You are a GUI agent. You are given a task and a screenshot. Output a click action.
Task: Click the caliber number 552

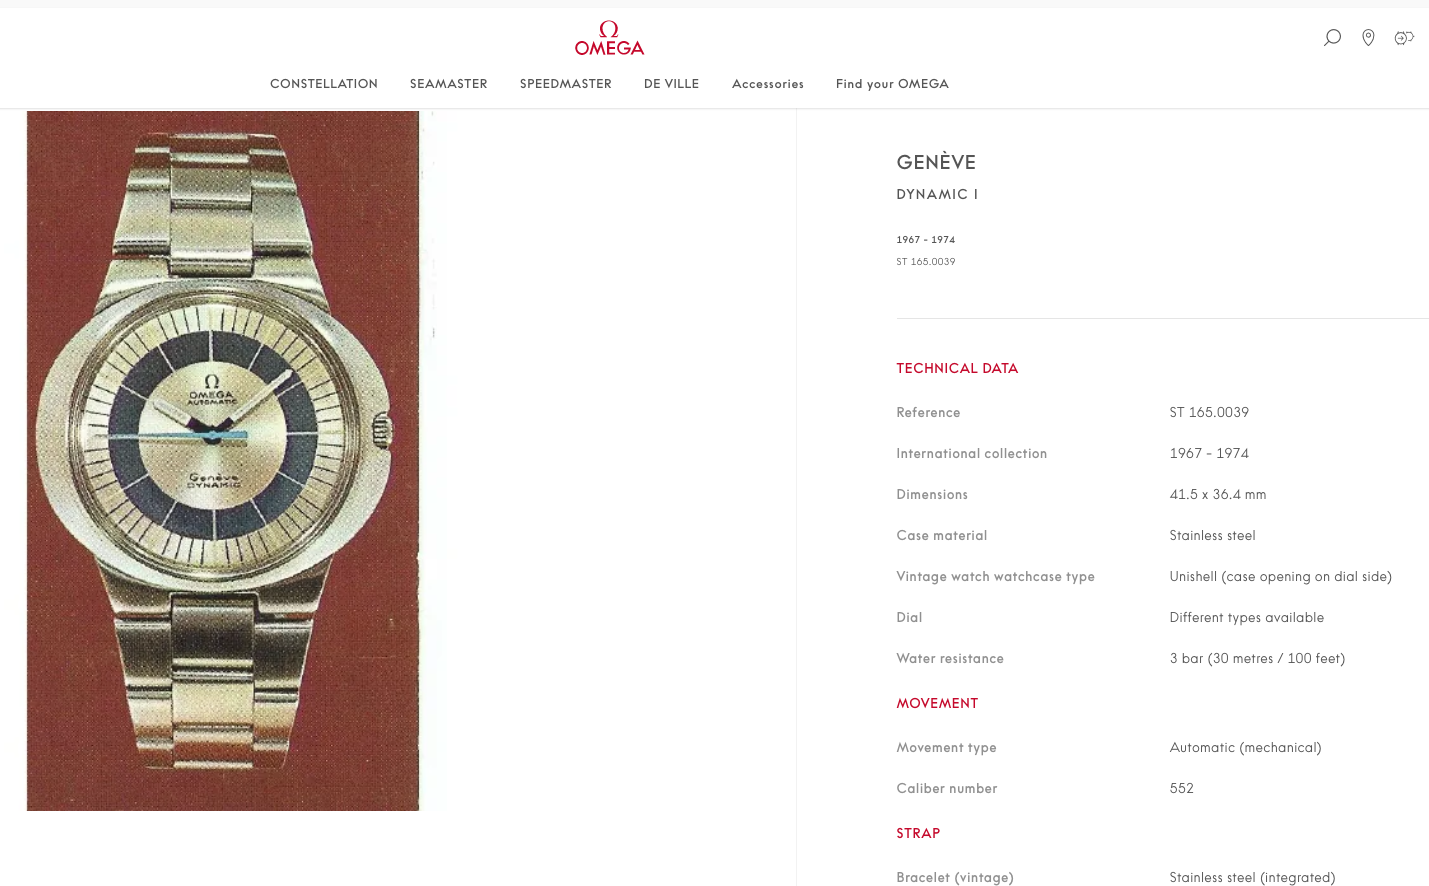tap(1182, 788)
